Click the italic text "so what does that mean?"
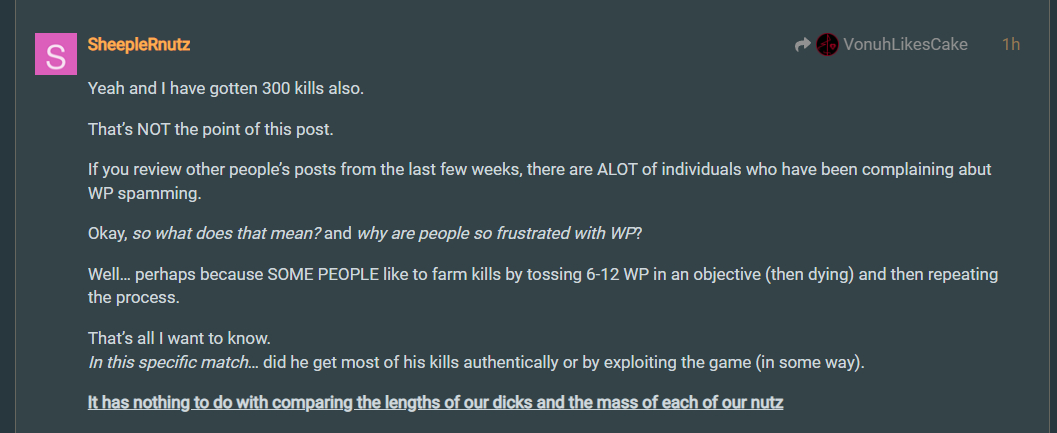The height and width of the screenshot is (433, 1057). pos(226,233)
